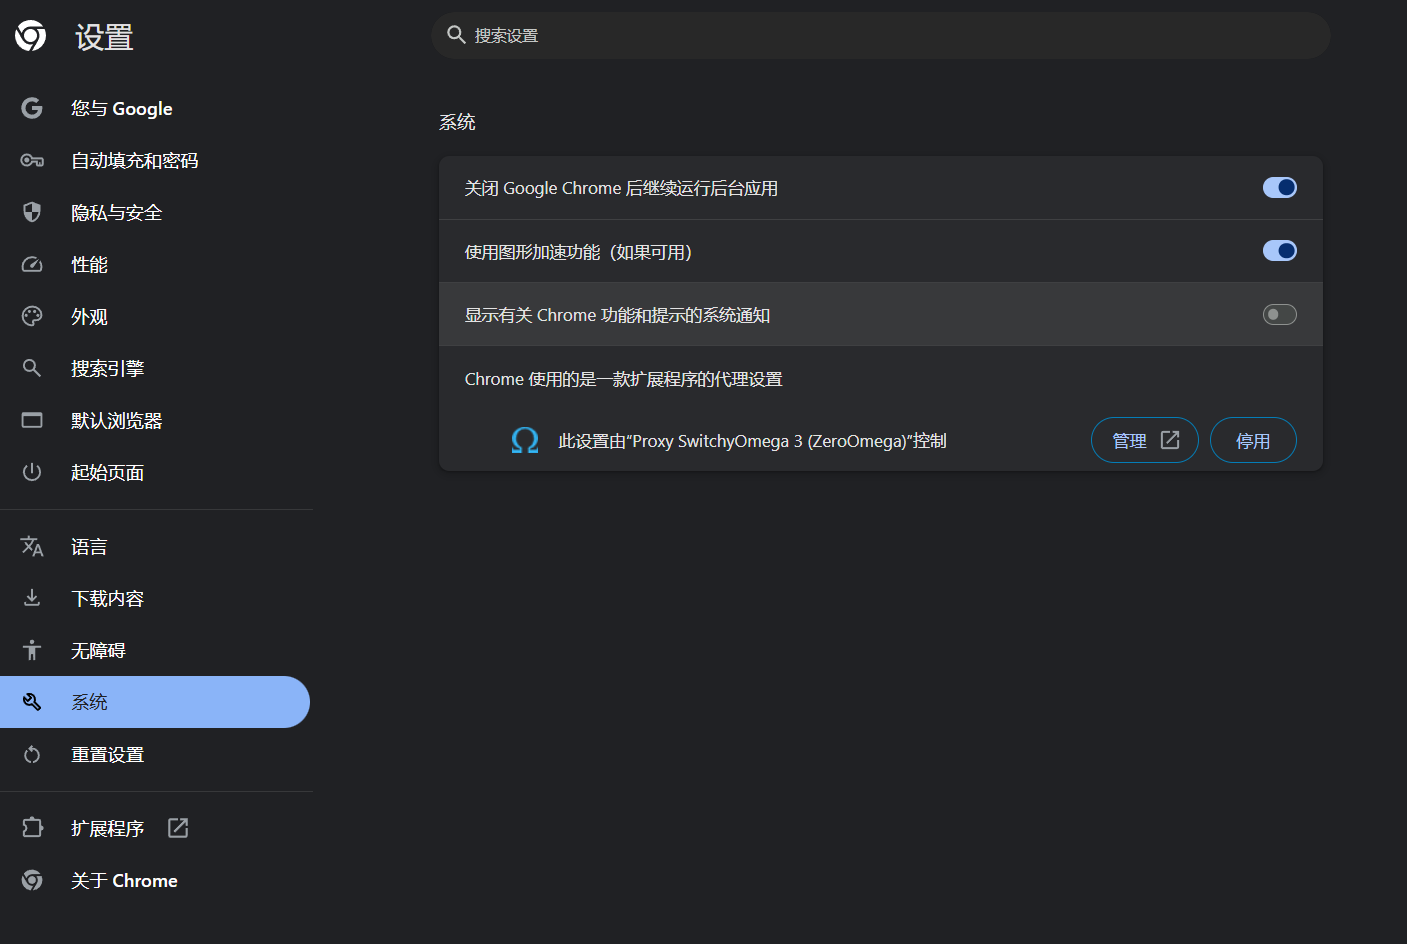The height and width of the screenshot is (944, 1407).
Task: Select 外观 in the sidebar
Action: 155,316
